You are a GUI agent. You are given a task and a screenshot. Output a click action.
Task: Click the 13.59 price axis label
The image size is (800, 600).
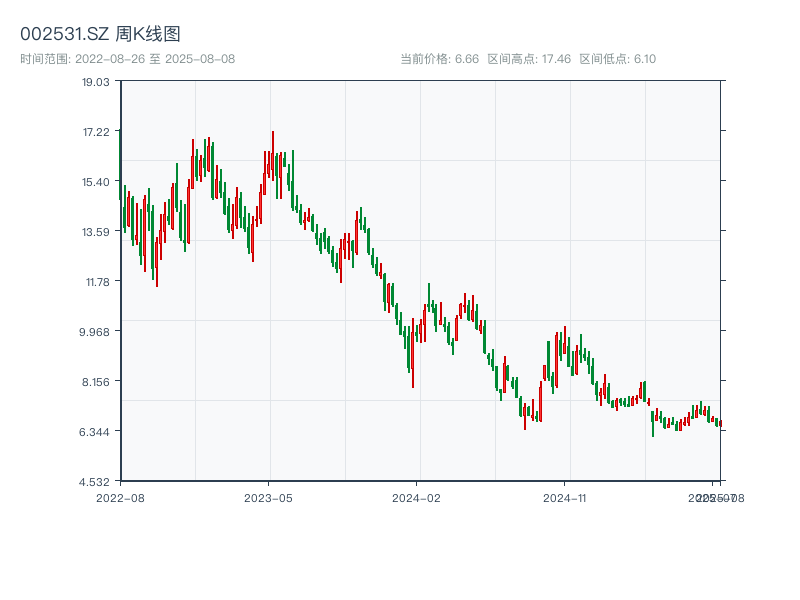96,232
